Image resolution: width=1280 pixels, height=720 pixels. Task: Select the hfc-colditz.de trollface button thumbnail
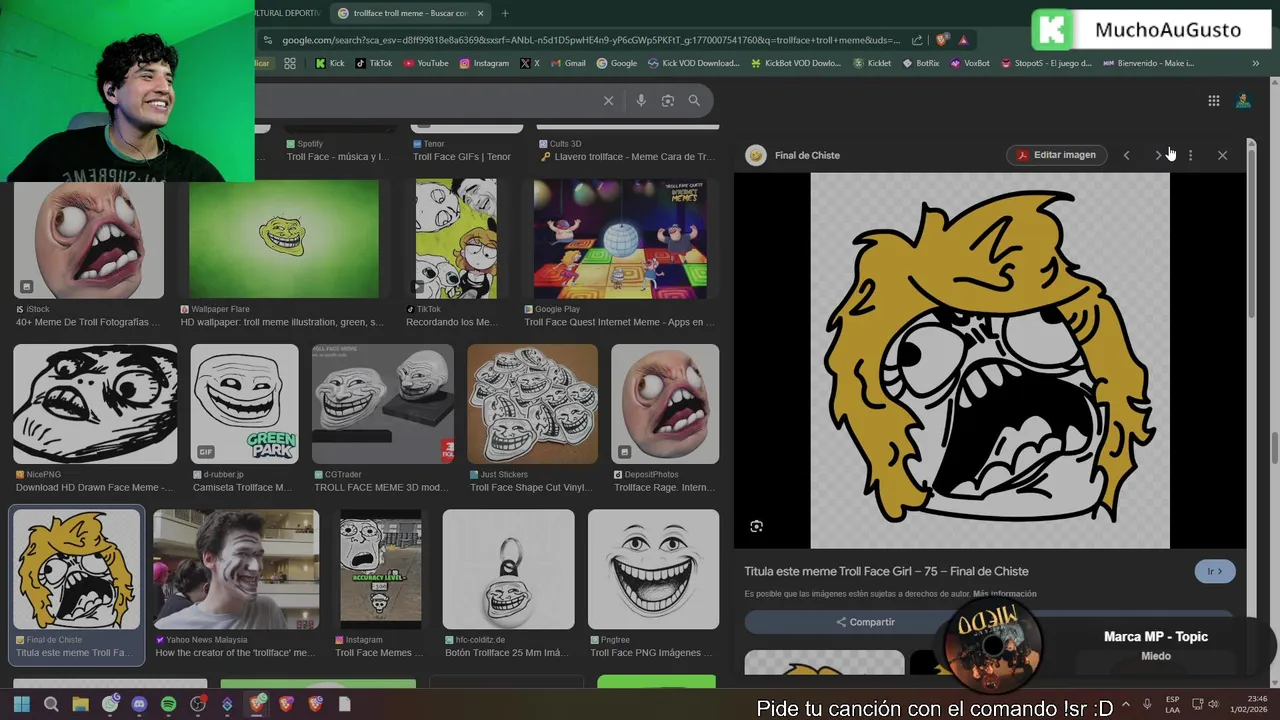(x=508, y=569)
